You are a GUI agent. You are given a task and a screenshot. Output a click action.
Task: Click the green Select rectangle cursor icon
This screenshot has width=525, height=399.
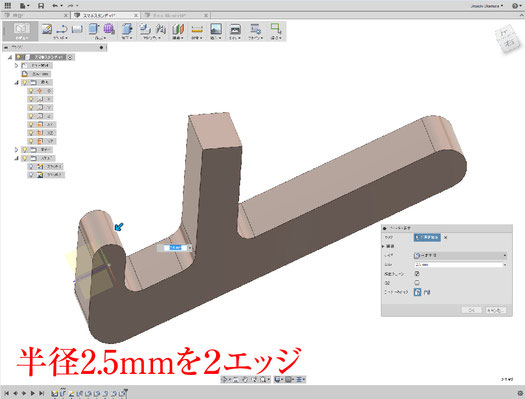(x=276, y=29)
